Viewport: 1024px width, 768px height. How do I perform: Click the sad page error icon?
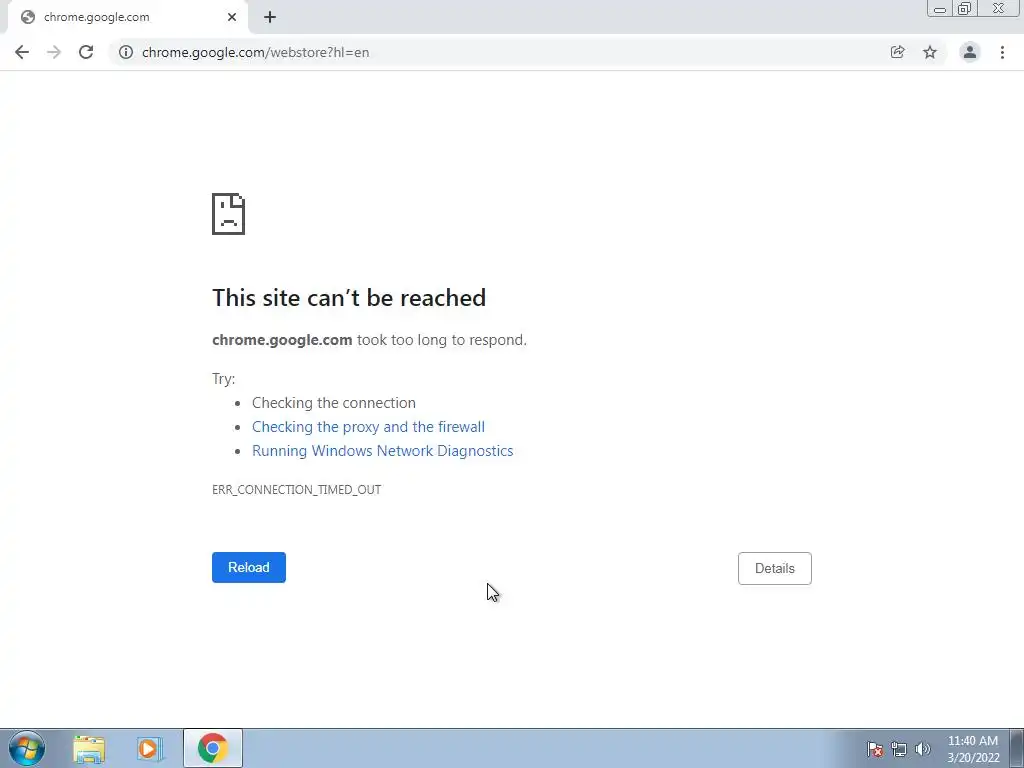pos(229,214)
